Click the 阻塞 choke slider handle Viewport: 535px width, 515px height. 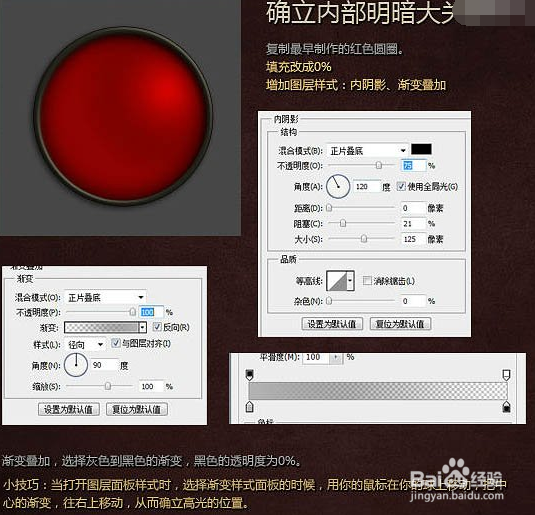tap(343, 223)
